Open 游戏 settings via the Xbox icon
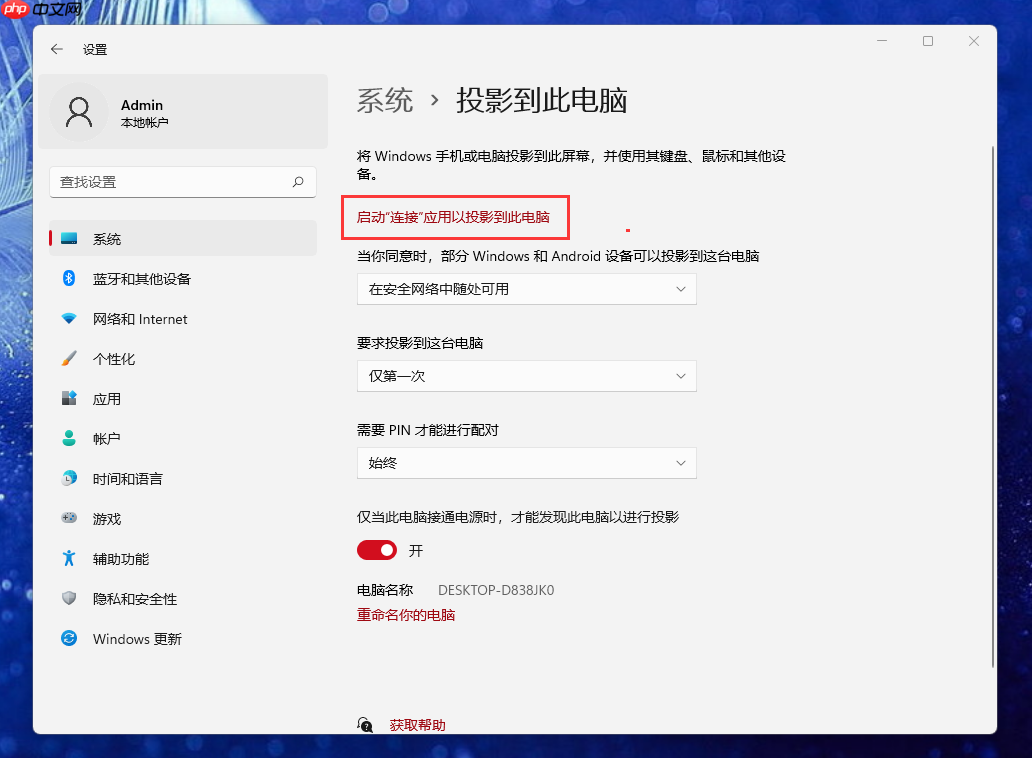This screenshot has width=1032, height=758. click(69, 518)
